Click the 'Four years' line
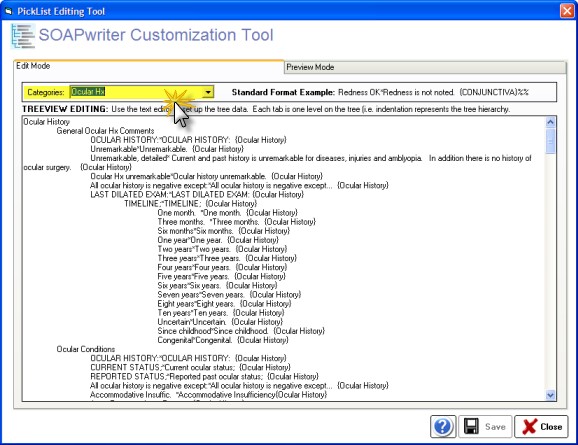 pyautogui.click(x=222, y=267)
